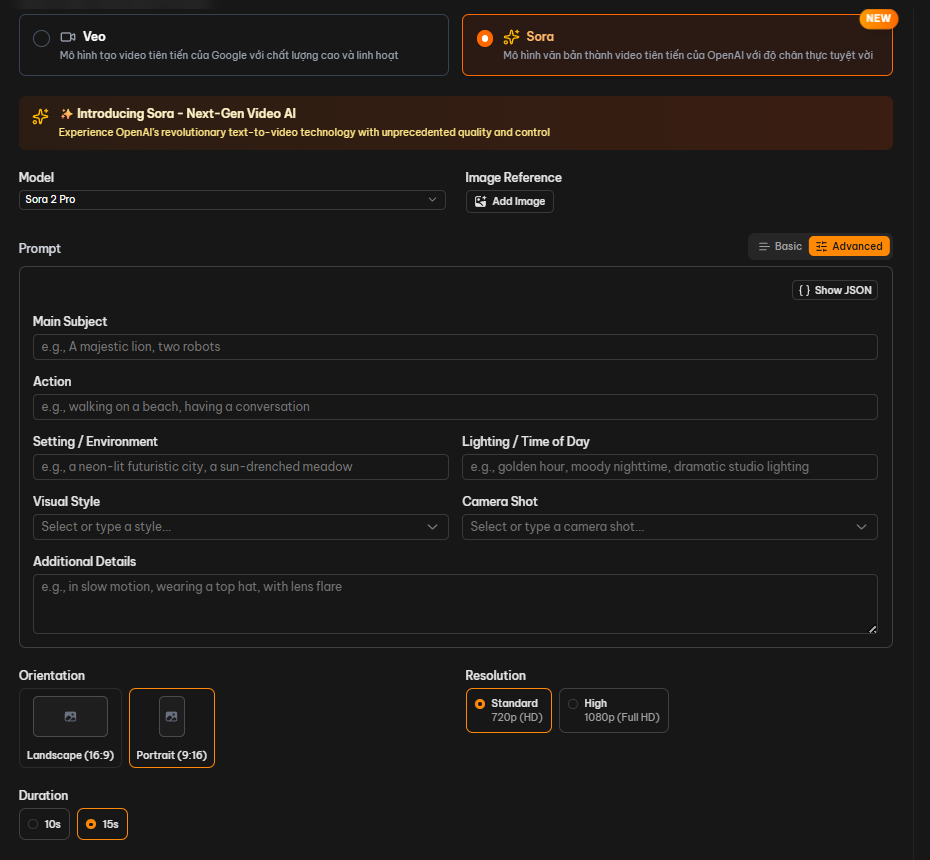The height and width of the screenshot is (860, 930).
Task: Select the Sora model radio button
Action: (x=485, y=39)
